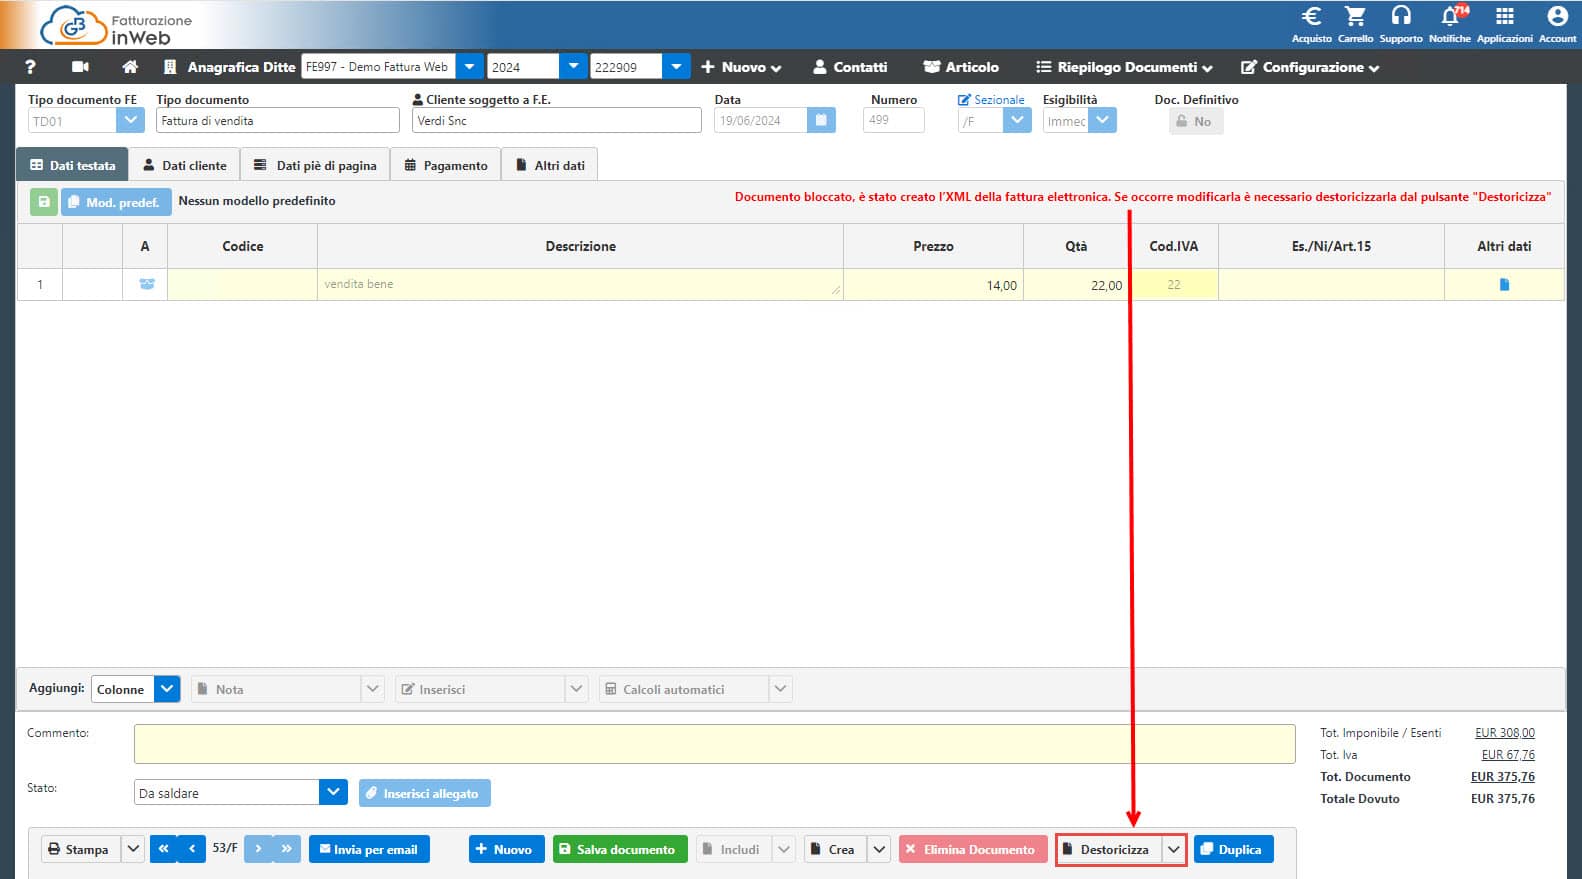Screen dimensions: 1582x879
Task: Open the Acquisto euro icon
Action: (x=1311, y=25)
